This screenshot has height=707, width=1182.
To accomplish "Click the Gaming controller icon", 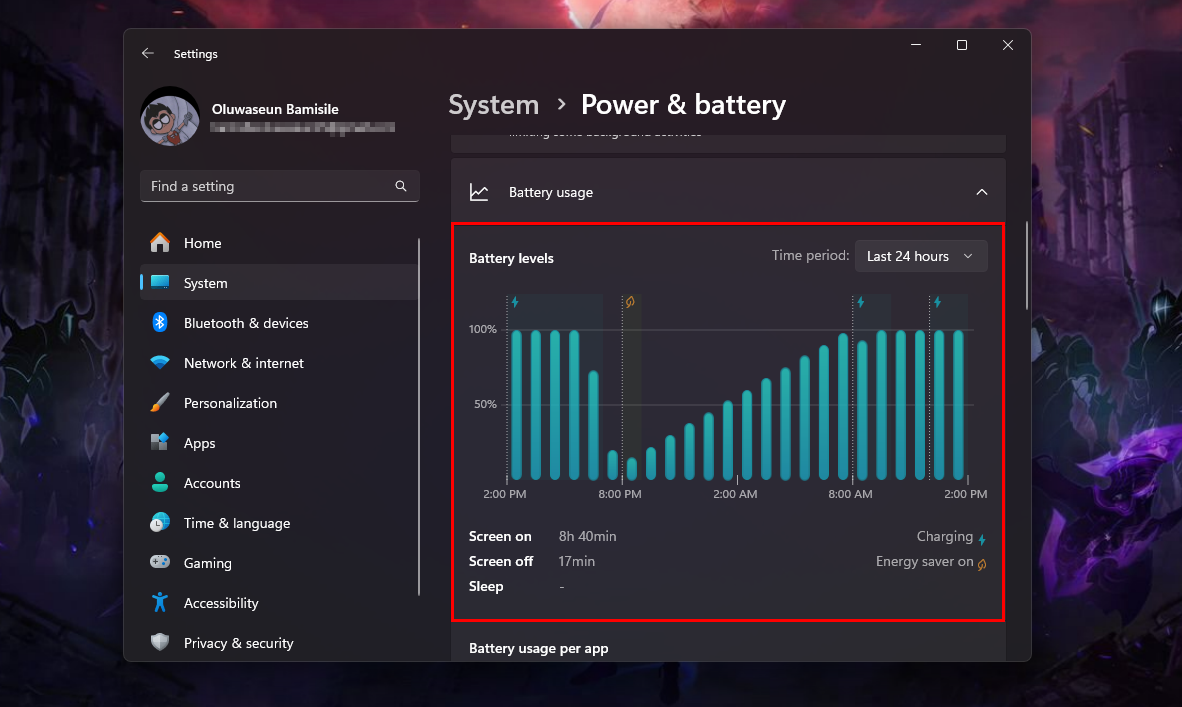I will click(160, 562).
